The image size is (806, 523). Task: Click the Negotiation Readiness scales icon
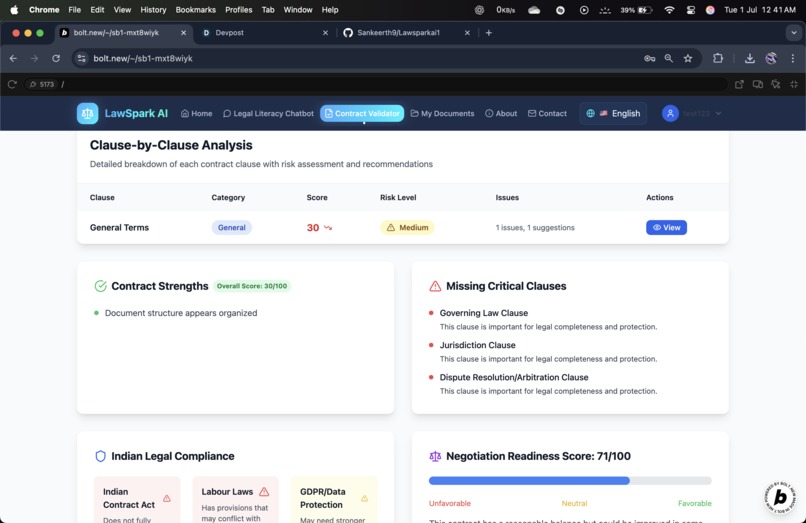(435, 456)
